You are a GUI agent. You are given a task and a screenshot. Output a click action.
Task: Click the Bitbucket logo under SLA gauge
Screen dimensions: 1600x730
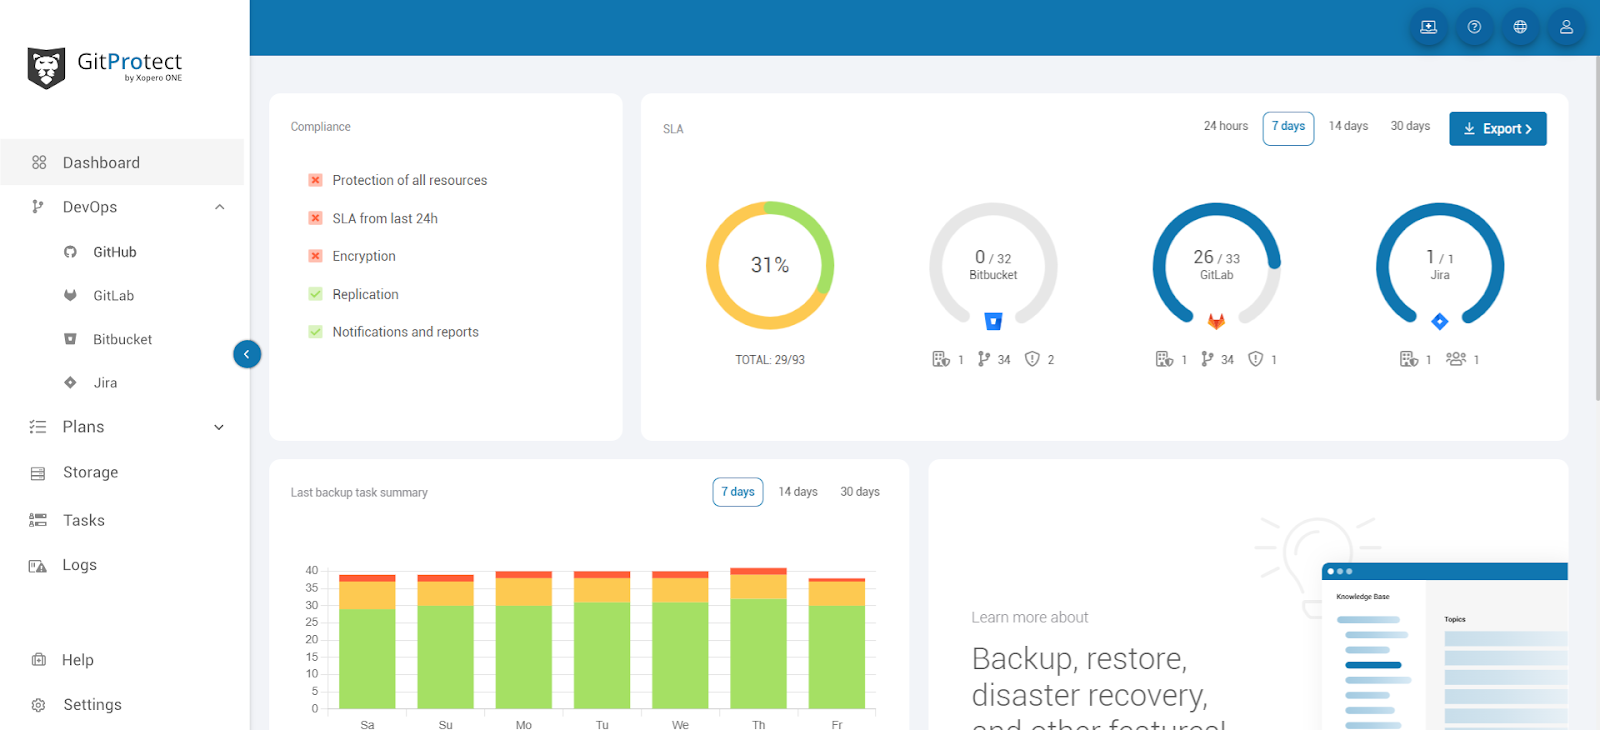click(993, 321)
